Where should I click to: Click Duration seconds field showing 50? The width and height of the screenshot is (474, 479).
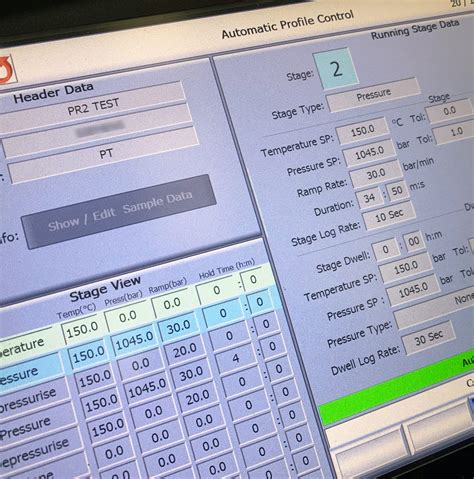[397, 191]
